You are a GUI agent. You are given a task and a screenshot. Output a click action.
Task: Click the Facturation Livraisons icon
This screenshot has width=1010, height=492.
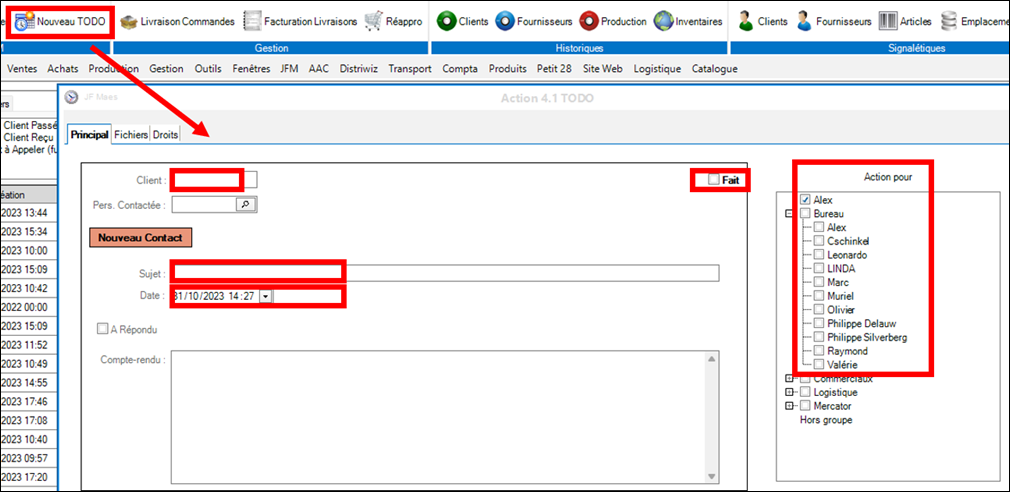pos(253,21)
